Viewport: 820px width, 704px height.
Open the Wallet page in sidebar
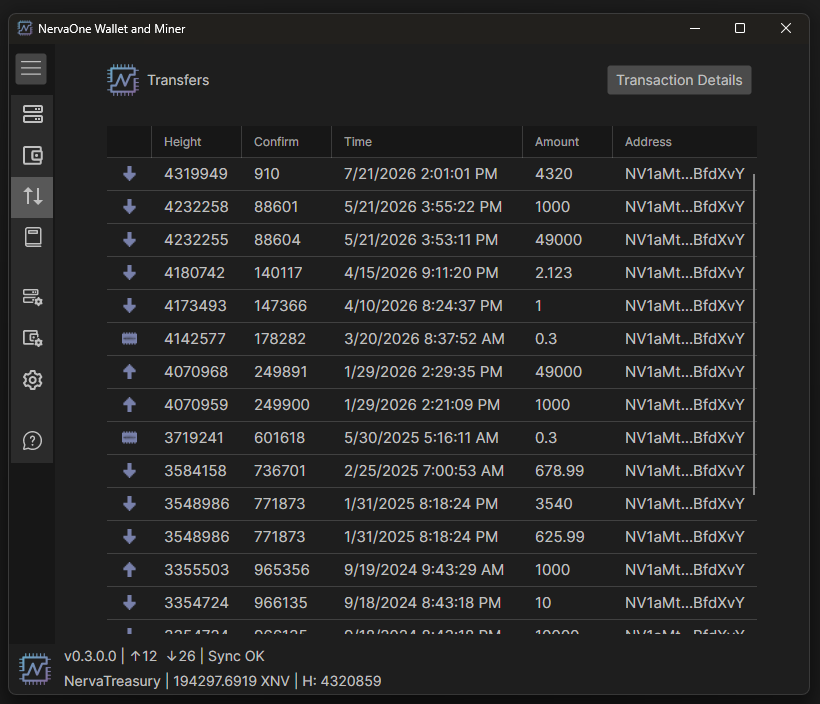coord(32,155)
